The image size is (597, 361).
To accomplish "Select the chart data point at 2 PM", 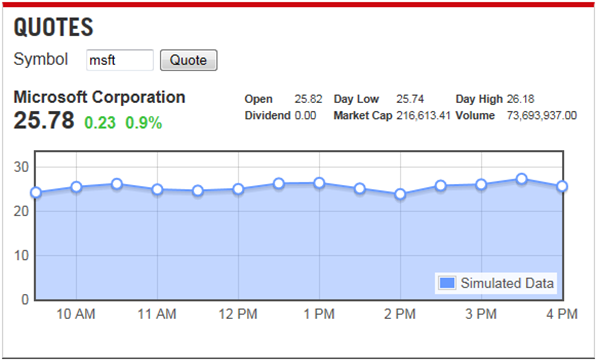I will coord(400,194).
